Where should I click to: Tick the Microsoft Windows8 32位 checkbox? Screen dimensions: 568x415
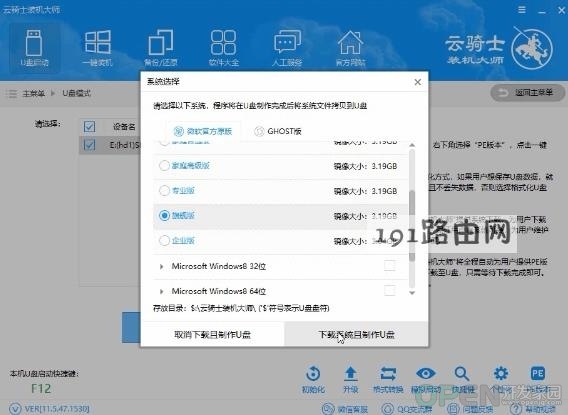tap(389, 265)
